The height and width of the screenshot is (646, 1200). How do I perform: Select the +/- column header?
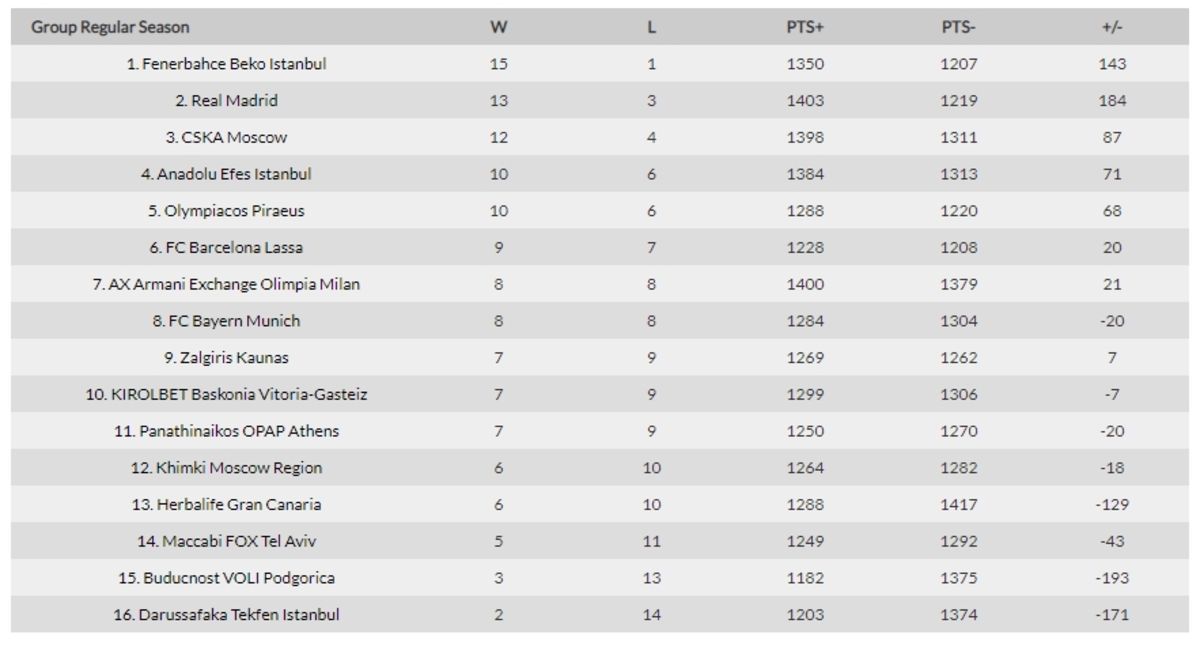click(1112, 27)
